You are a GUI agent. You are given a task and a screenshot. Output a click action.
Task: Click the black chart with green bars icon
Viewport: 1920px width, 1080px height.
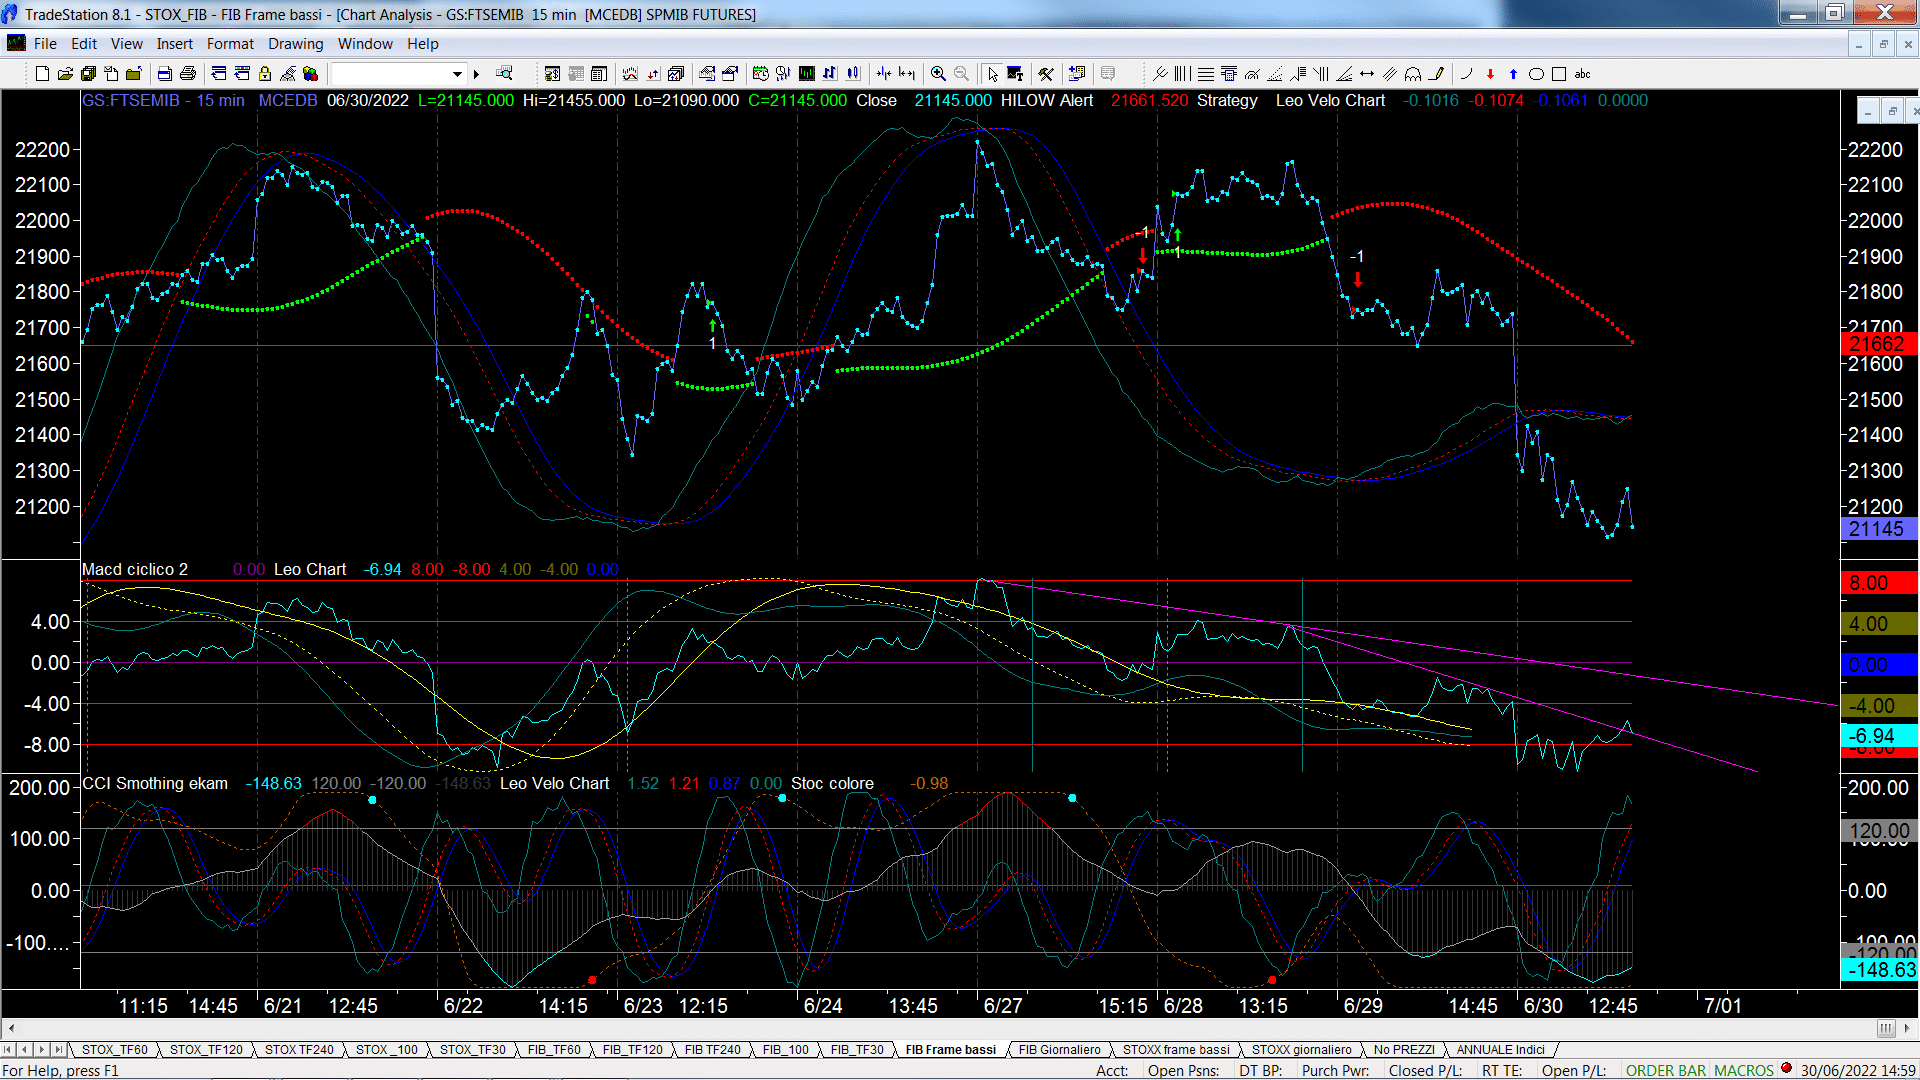(x=807, y=74)
